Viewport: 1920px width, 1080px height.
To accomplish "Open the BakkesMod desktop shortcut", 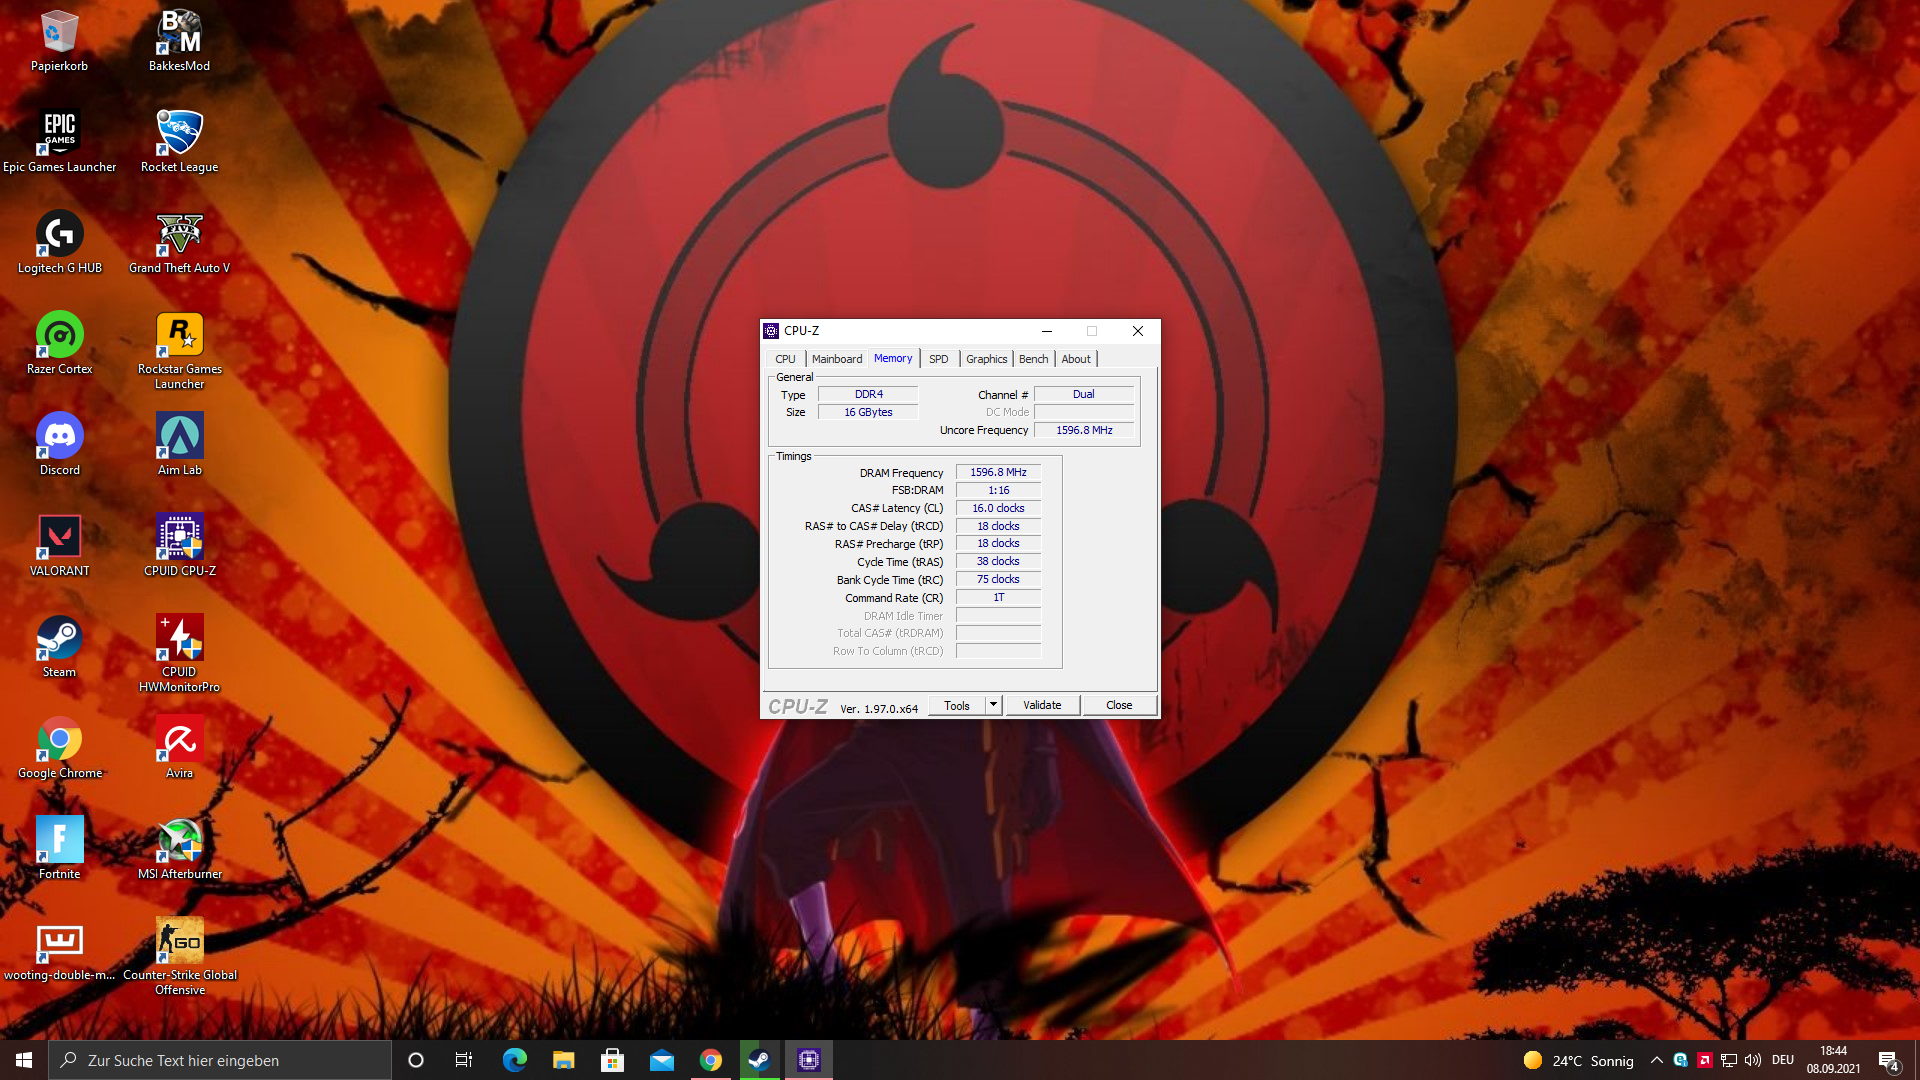I will point(179,33).
